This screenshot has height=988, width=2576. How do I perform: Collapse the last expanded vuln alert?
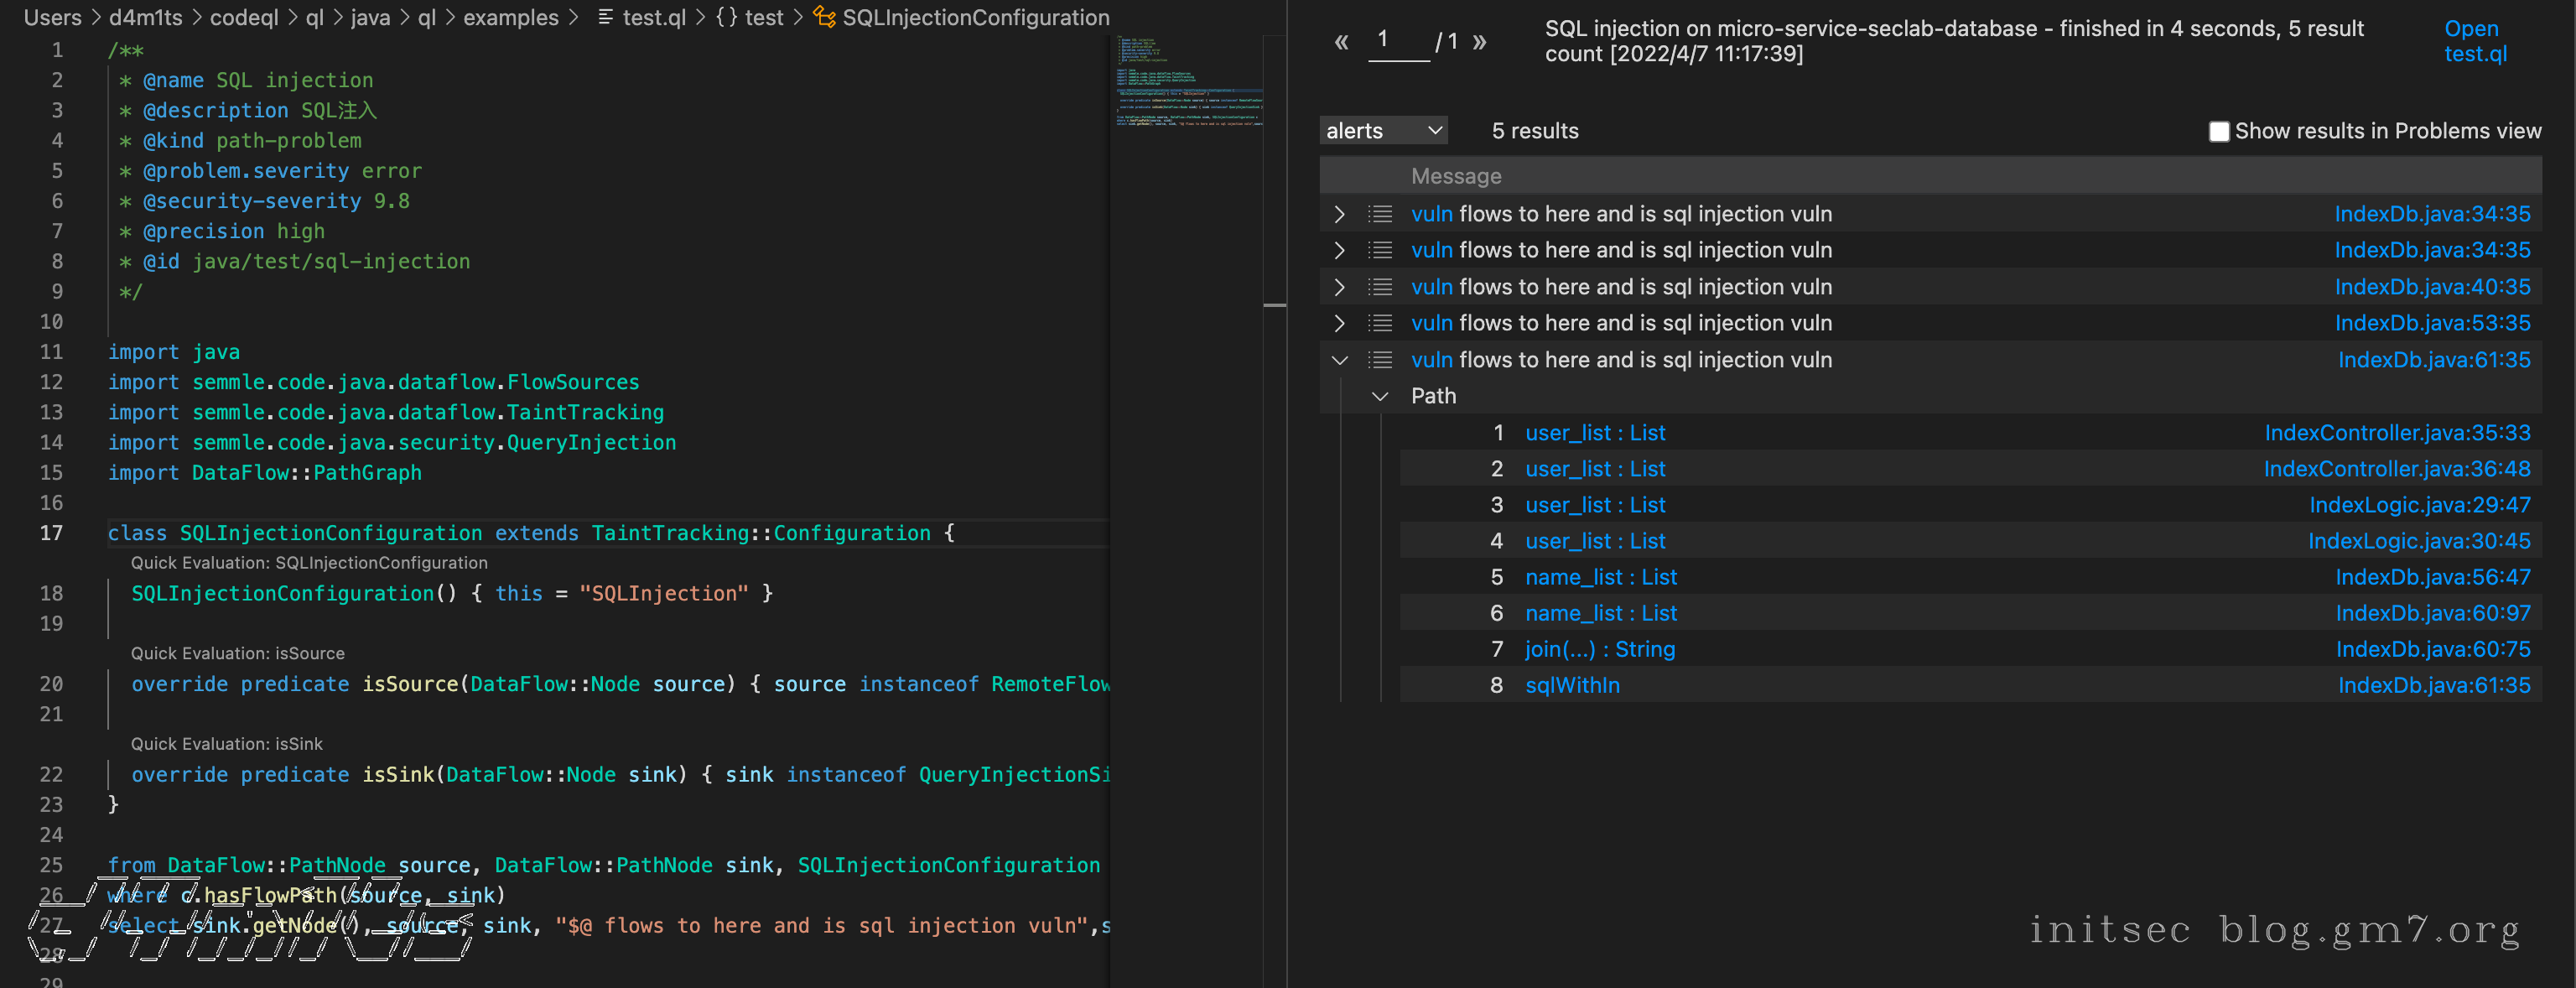click(1339, 360)
